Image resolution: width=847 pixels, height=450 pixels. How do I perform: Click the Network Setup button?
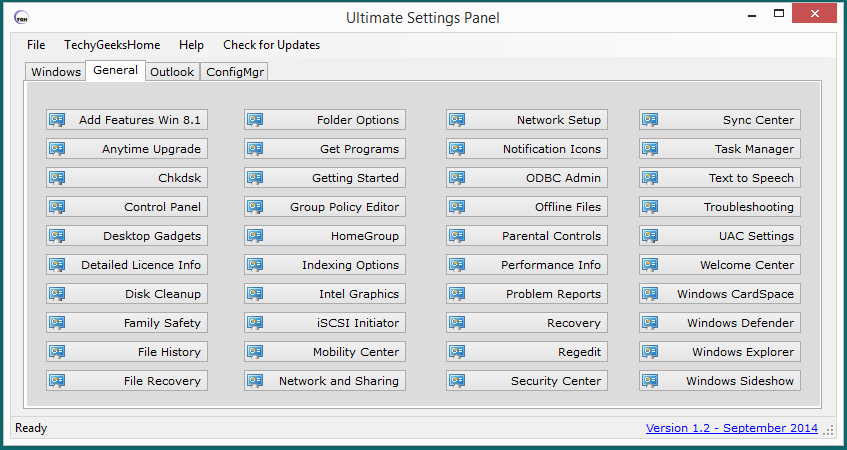pyautogui.click(x=527, y=120)
